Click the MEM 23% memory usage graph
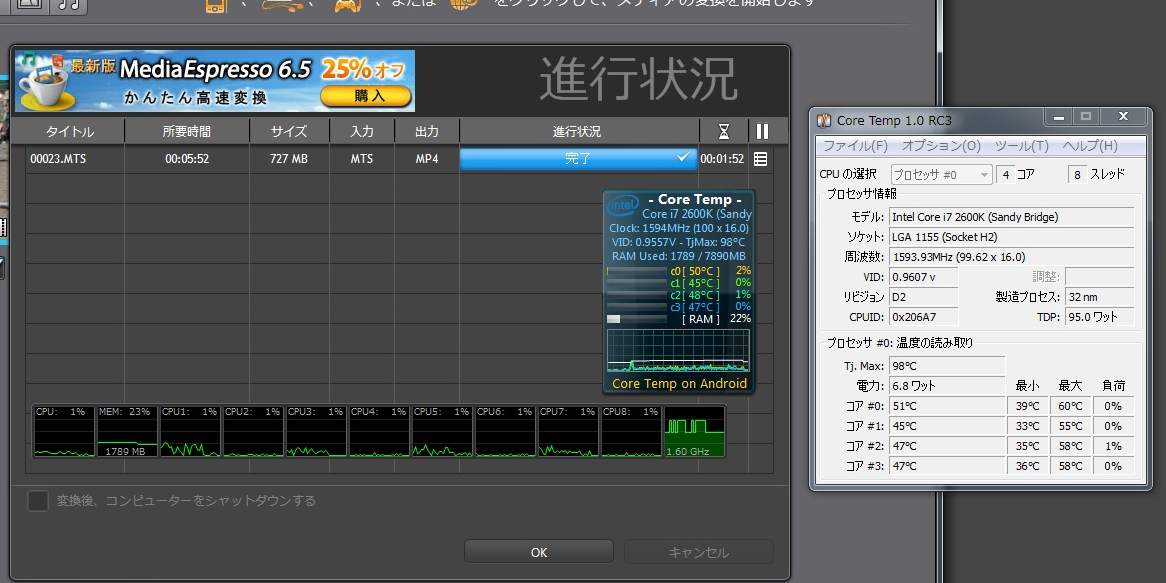This screenshot has height=583, width=1166. (127, 432)
